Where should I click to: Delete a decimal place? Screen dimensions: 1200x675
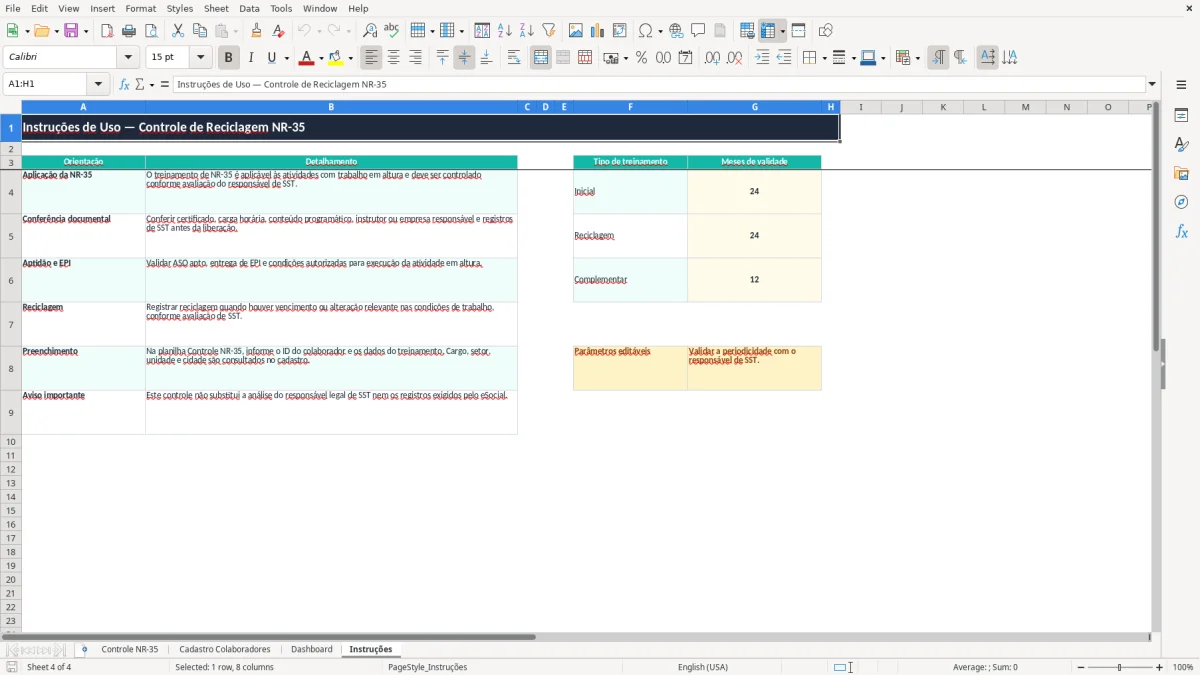pyautogui.click(x=734, y=58)
